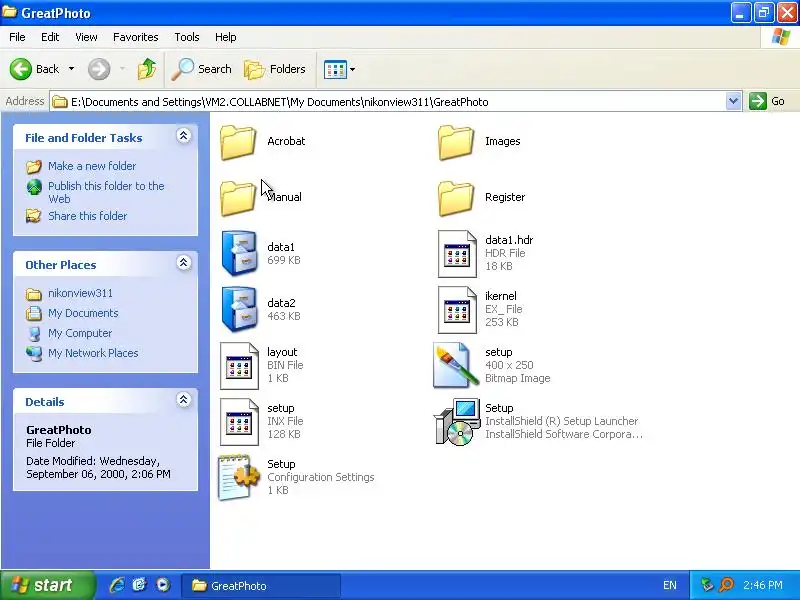
Task: Select the layout BIN file icon
Action: coord(239,366)
